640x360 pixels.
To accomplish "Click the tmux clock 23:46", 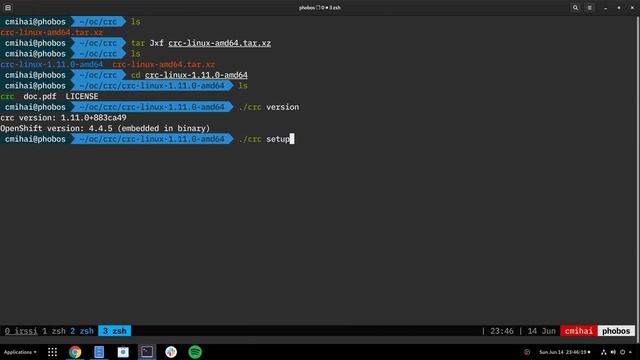I will pos(502,331).
